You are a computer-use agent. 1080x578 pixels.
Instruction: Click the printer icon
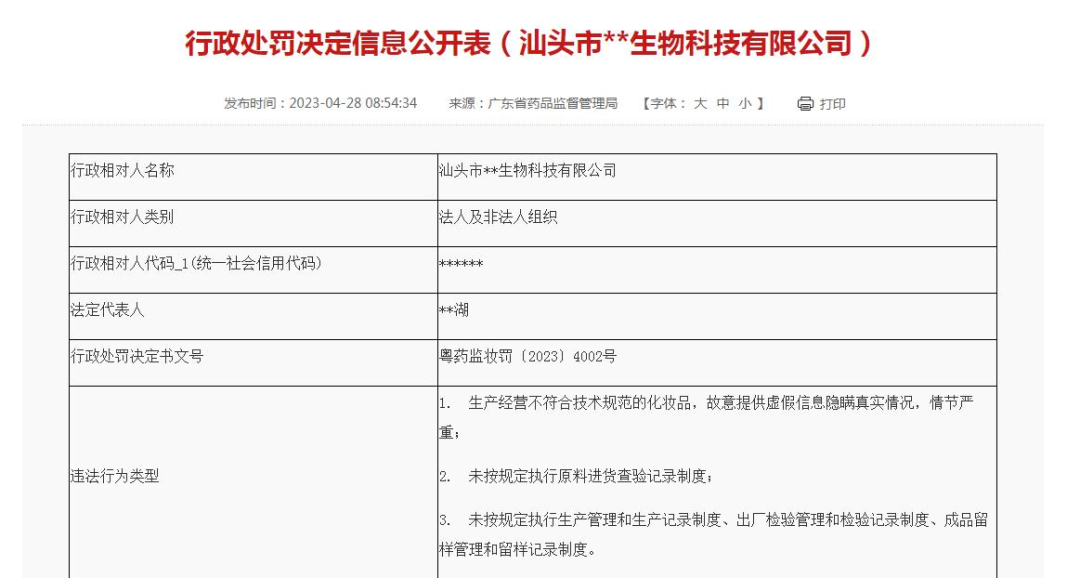pos(805,104)
